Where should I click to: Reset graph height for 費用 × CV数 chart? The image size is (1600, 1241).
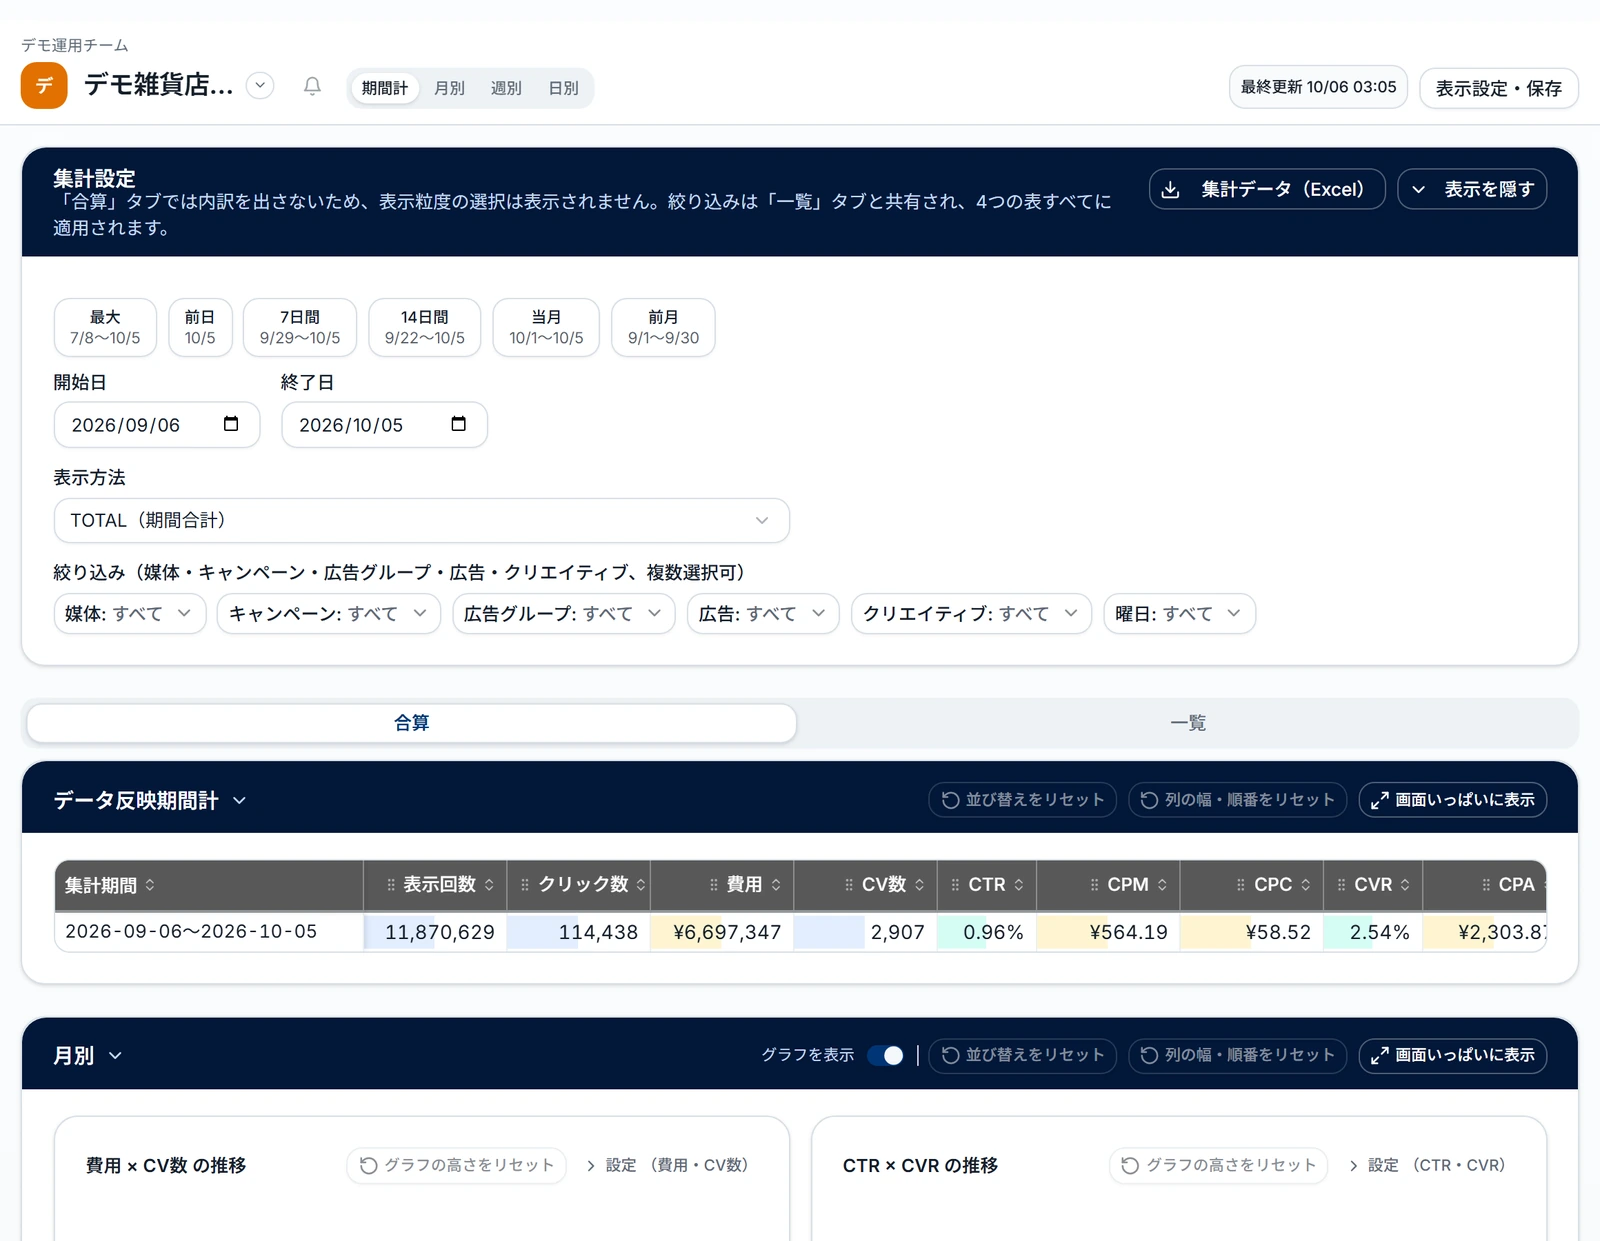click(x=457, y=1165)
